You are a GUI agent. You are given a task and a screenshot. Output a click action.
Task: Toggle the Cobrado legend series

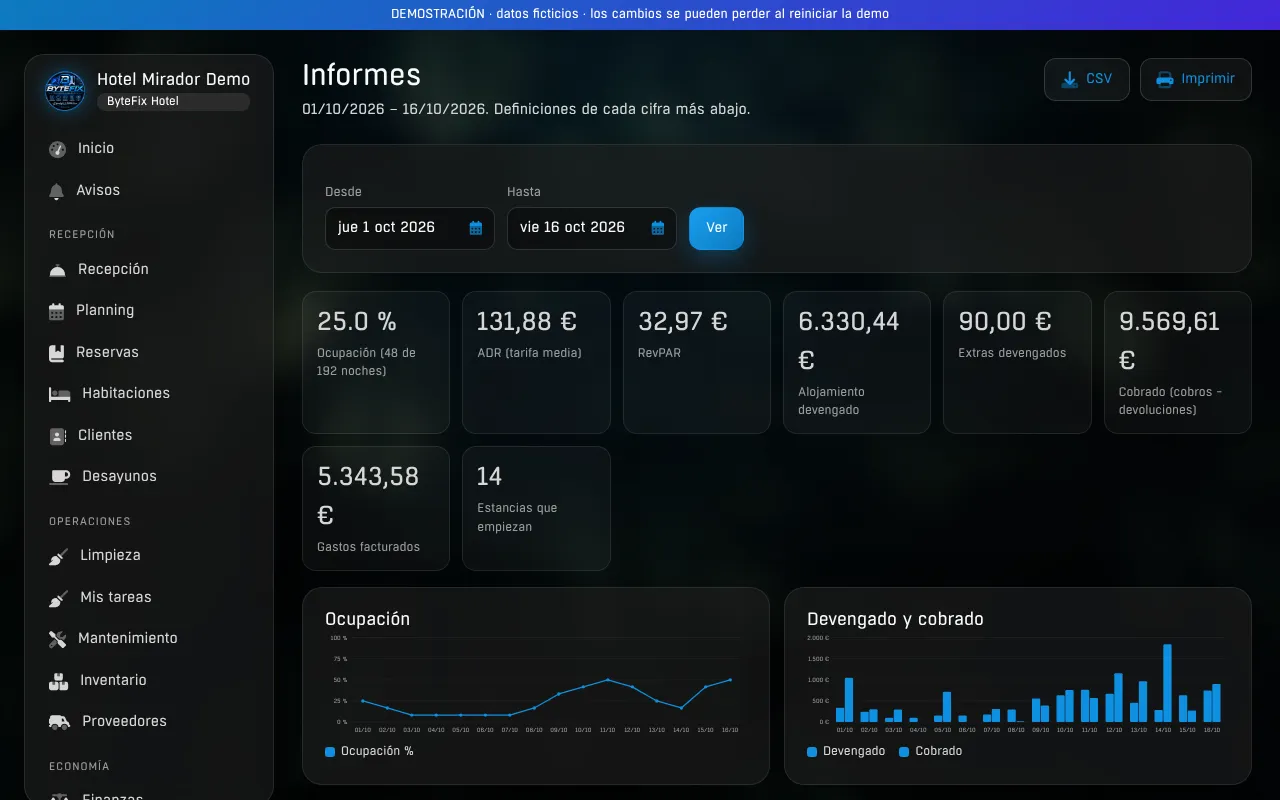(x=930, y=751)
